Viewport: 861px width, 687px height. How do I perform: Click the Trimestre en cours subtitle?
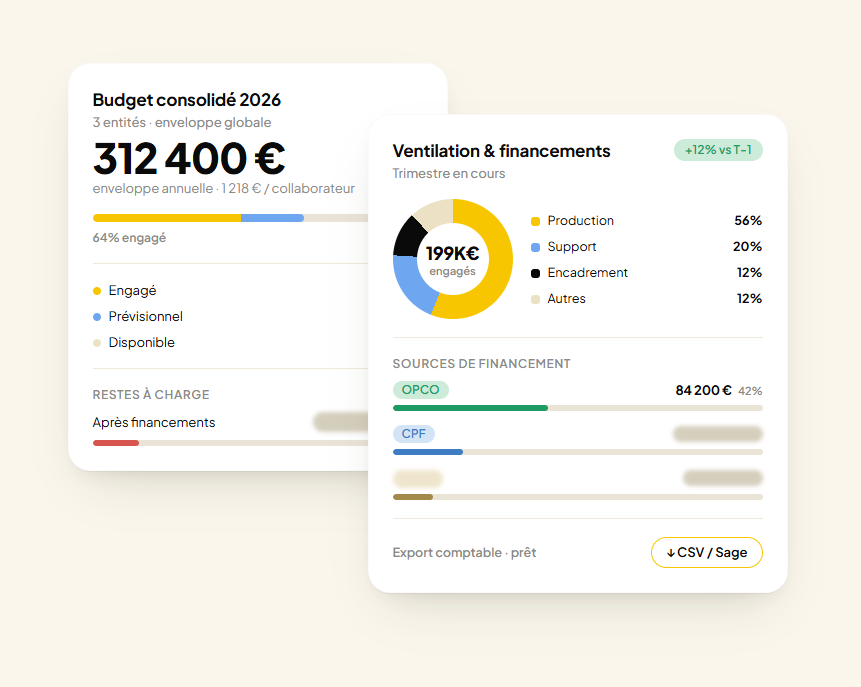tap(449, 174)
